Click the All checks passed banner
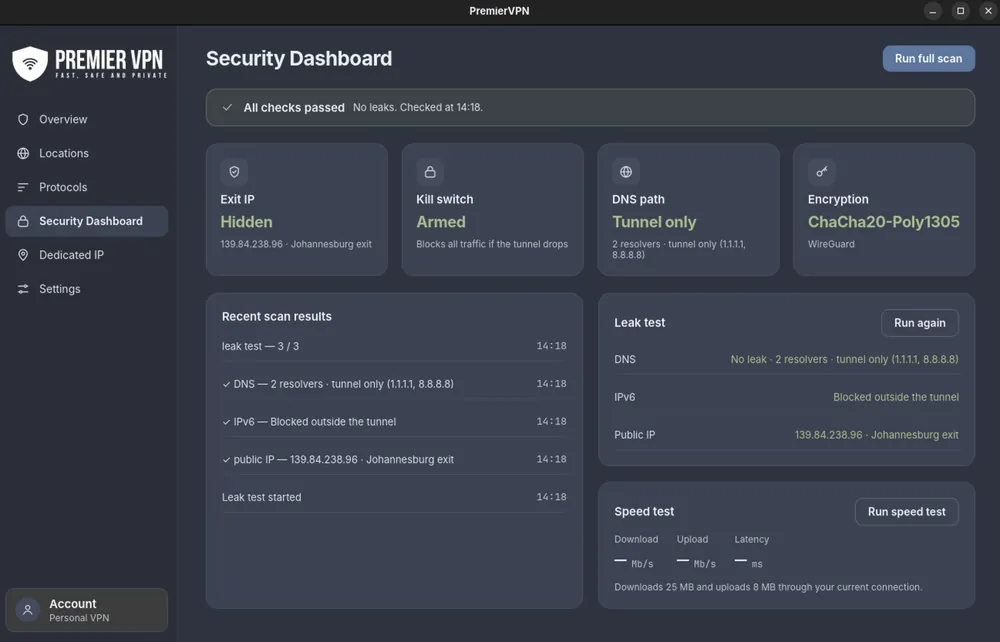 pos(590,107)
